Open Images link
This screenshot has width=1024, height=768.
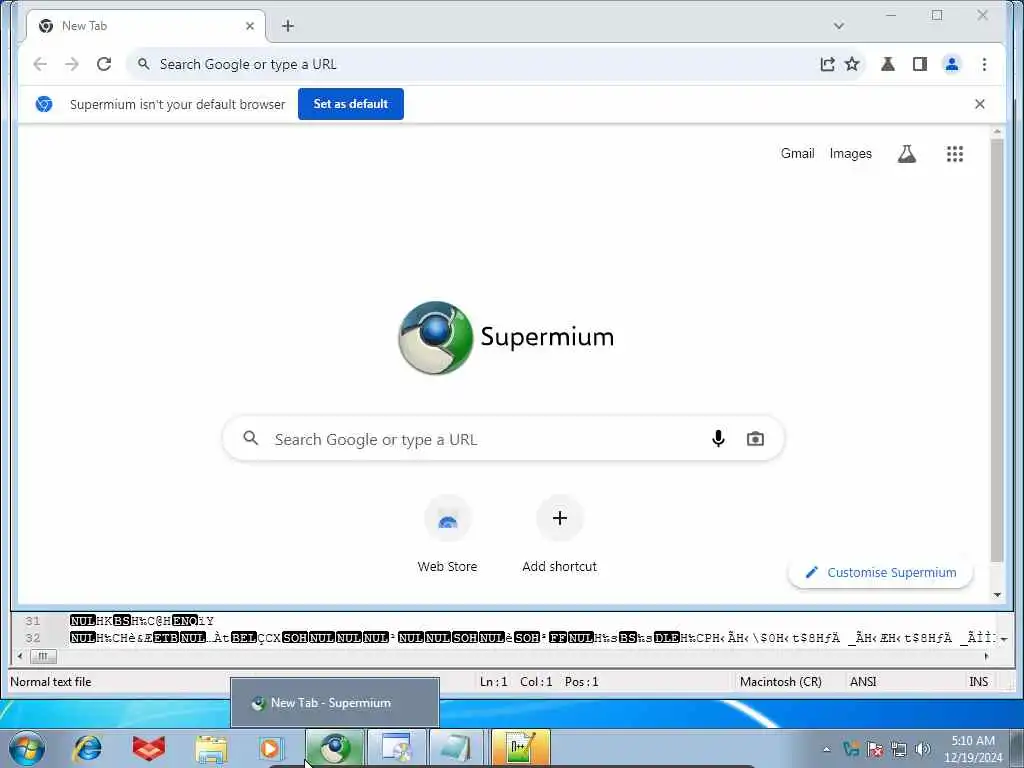coord(850,153)
